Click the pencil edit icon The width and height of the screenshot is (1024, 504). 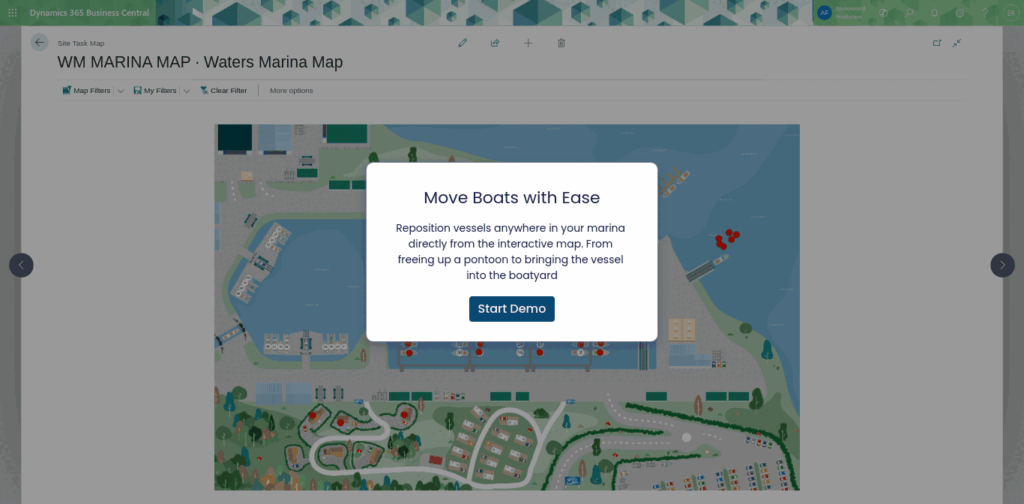click(x=463, y=43)
